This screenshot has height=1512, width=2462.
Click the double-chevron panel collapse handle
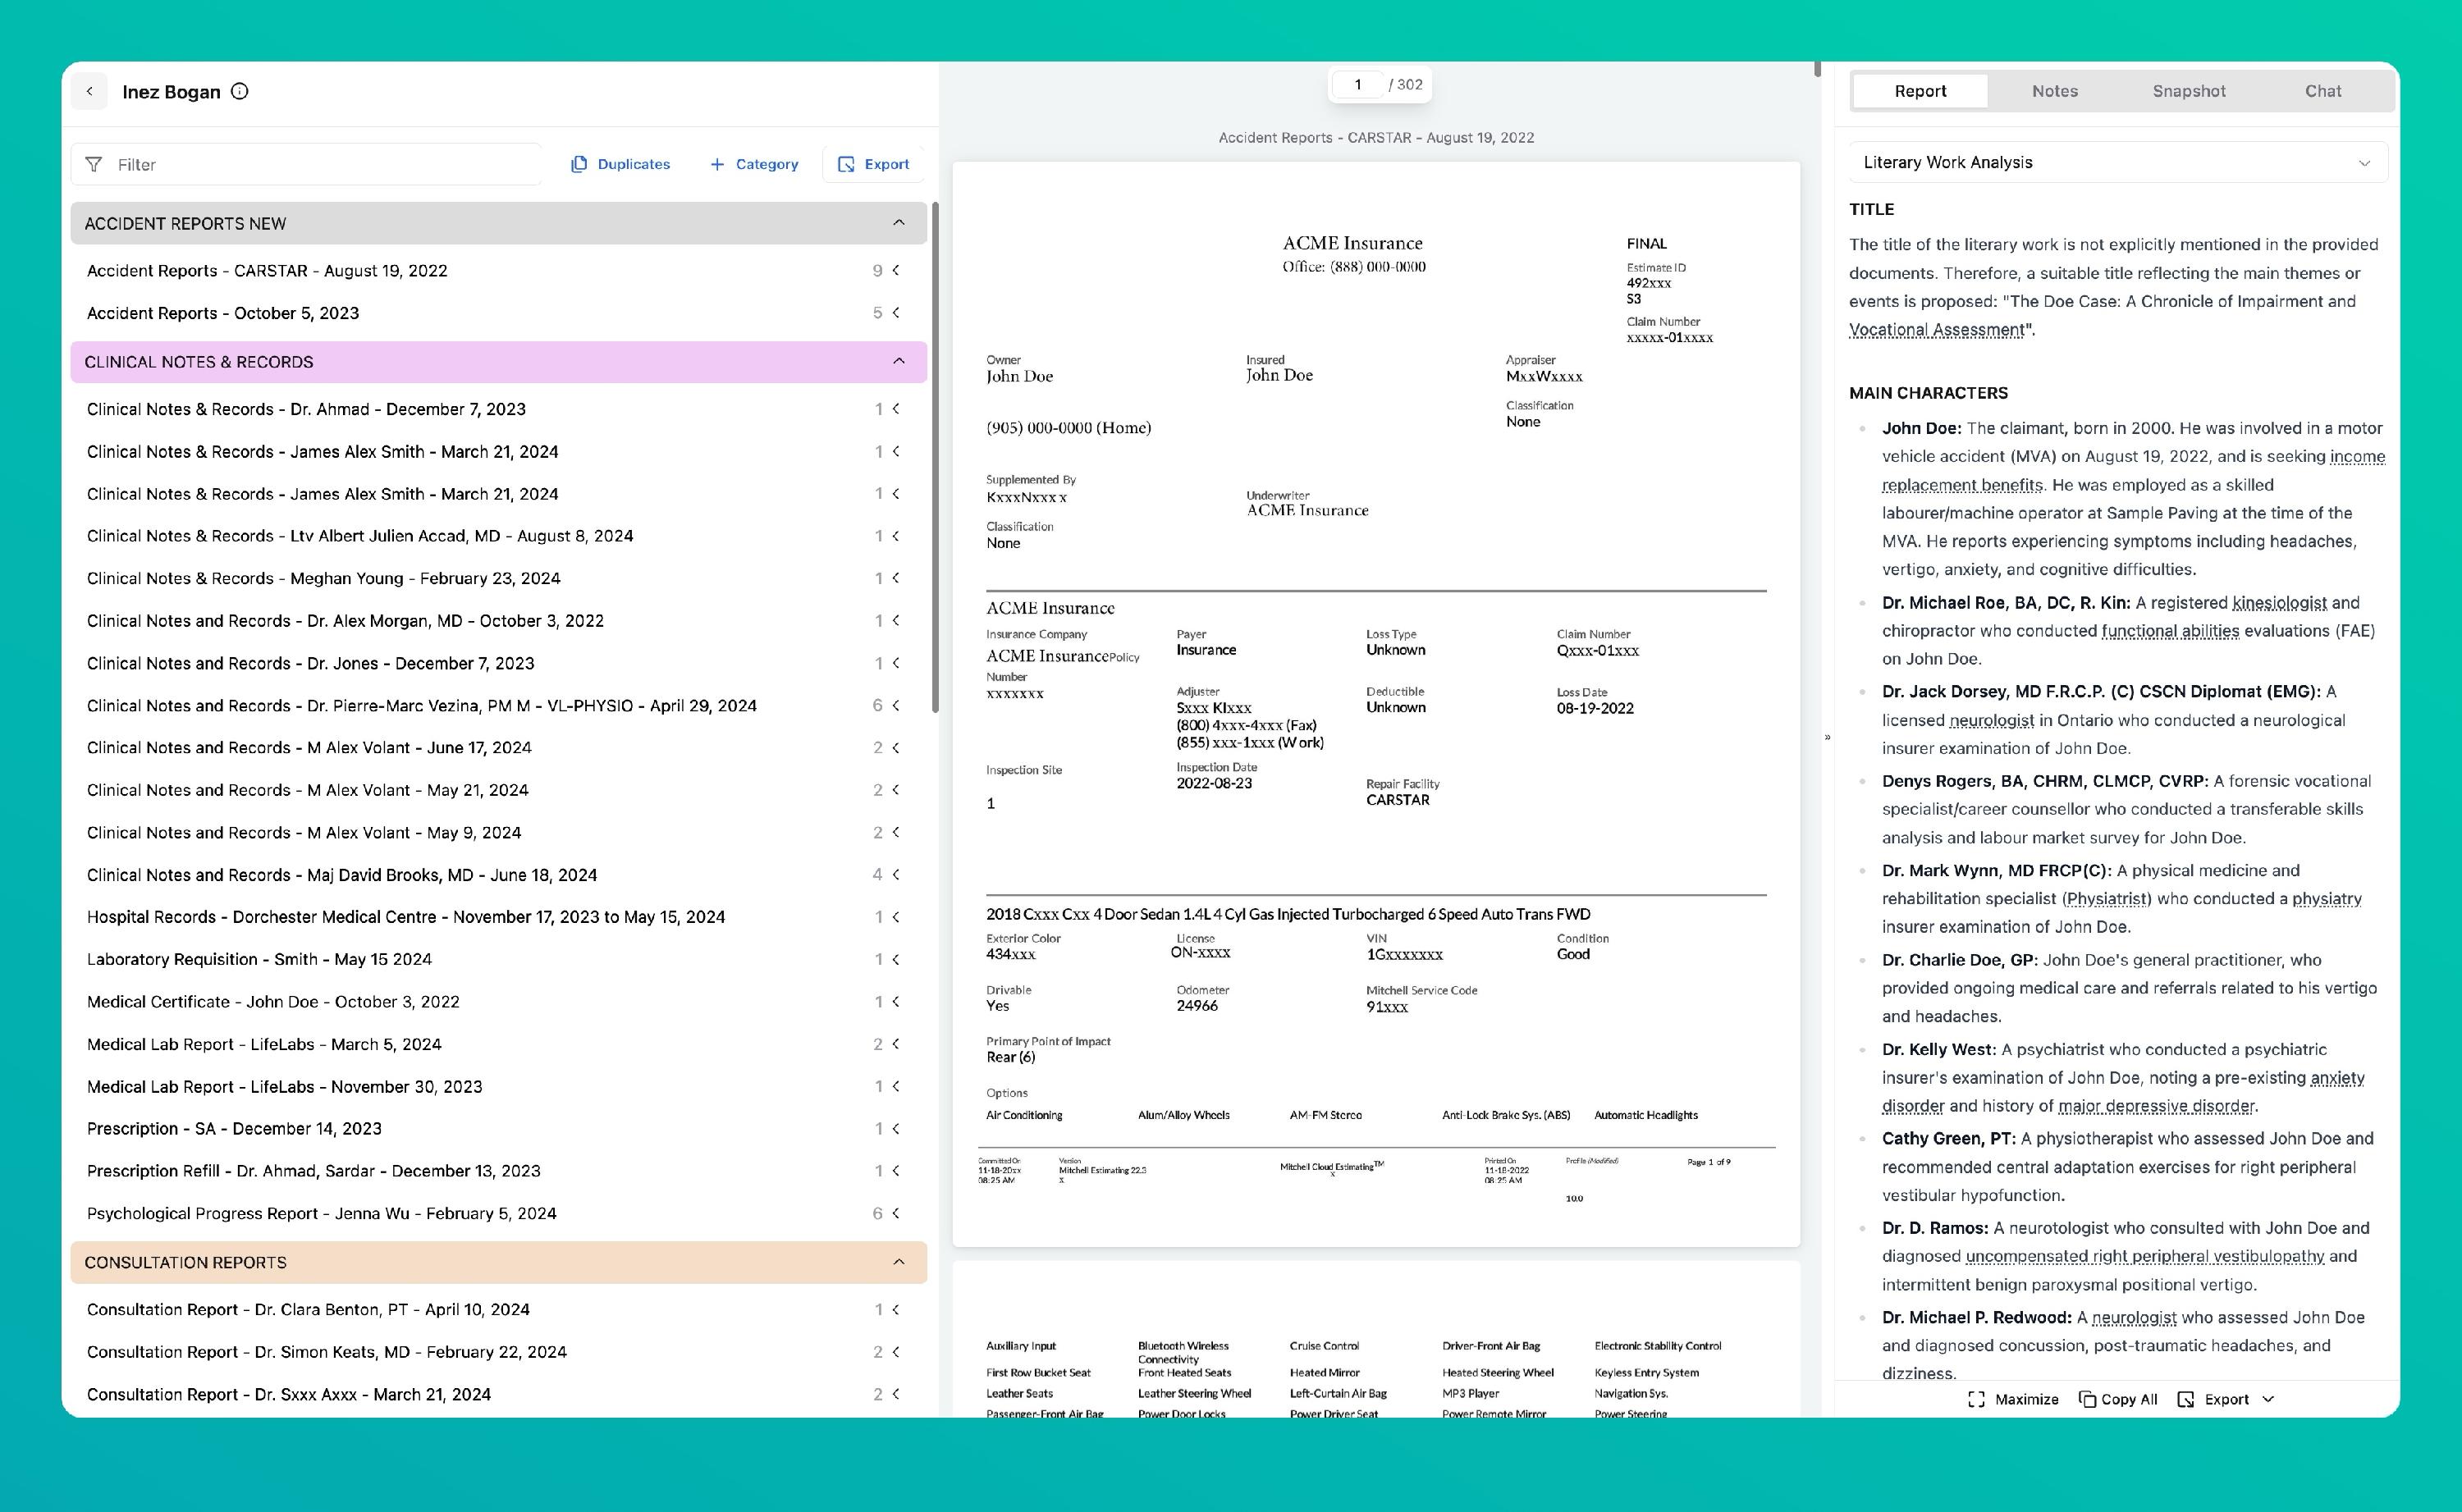click(1827, 737)
